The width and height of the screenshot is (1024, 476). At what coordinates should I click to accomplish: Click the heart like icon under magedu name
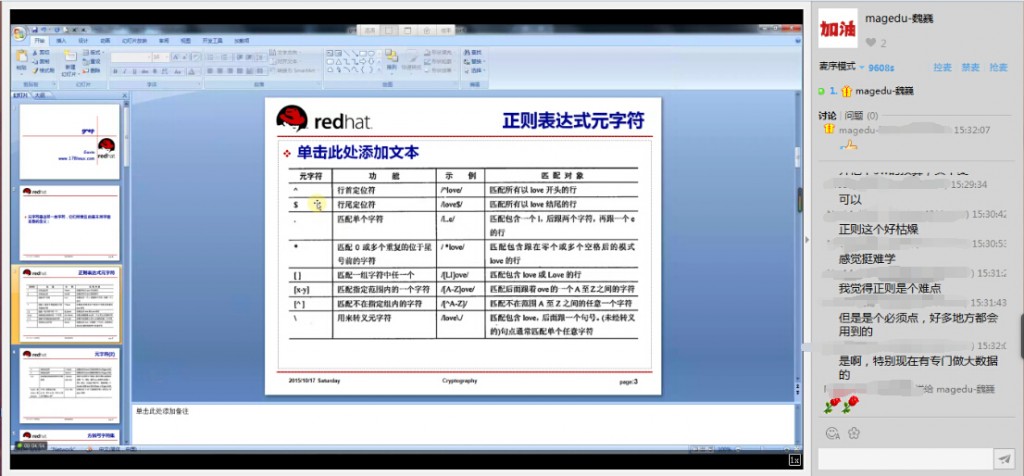[x=871, y=42]
